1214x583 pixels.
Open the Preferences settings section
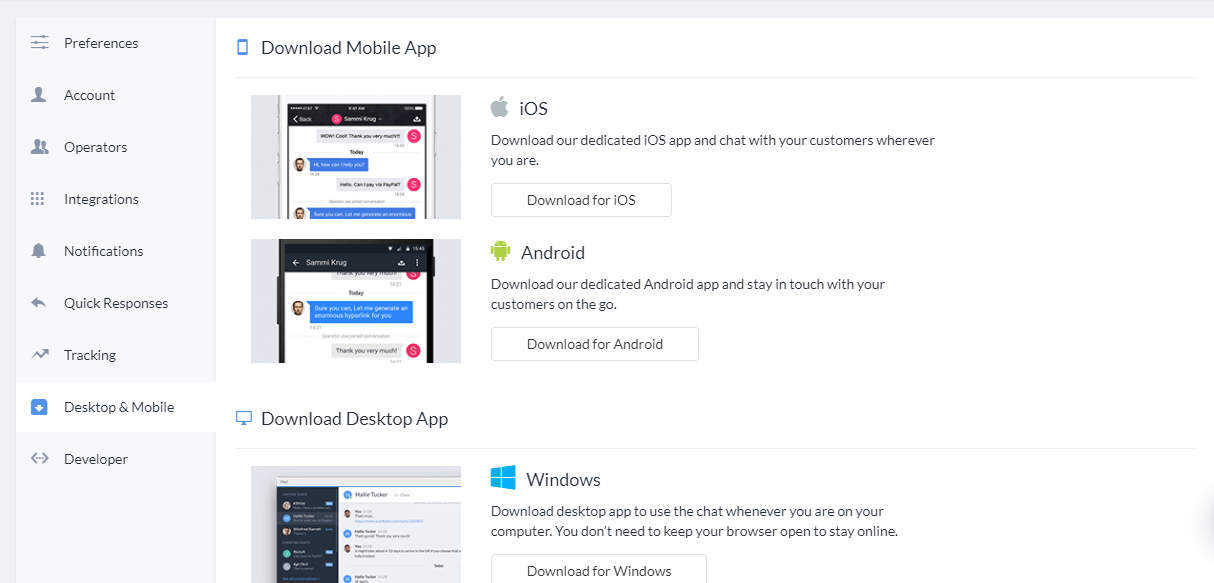click(x=115, y=43)
